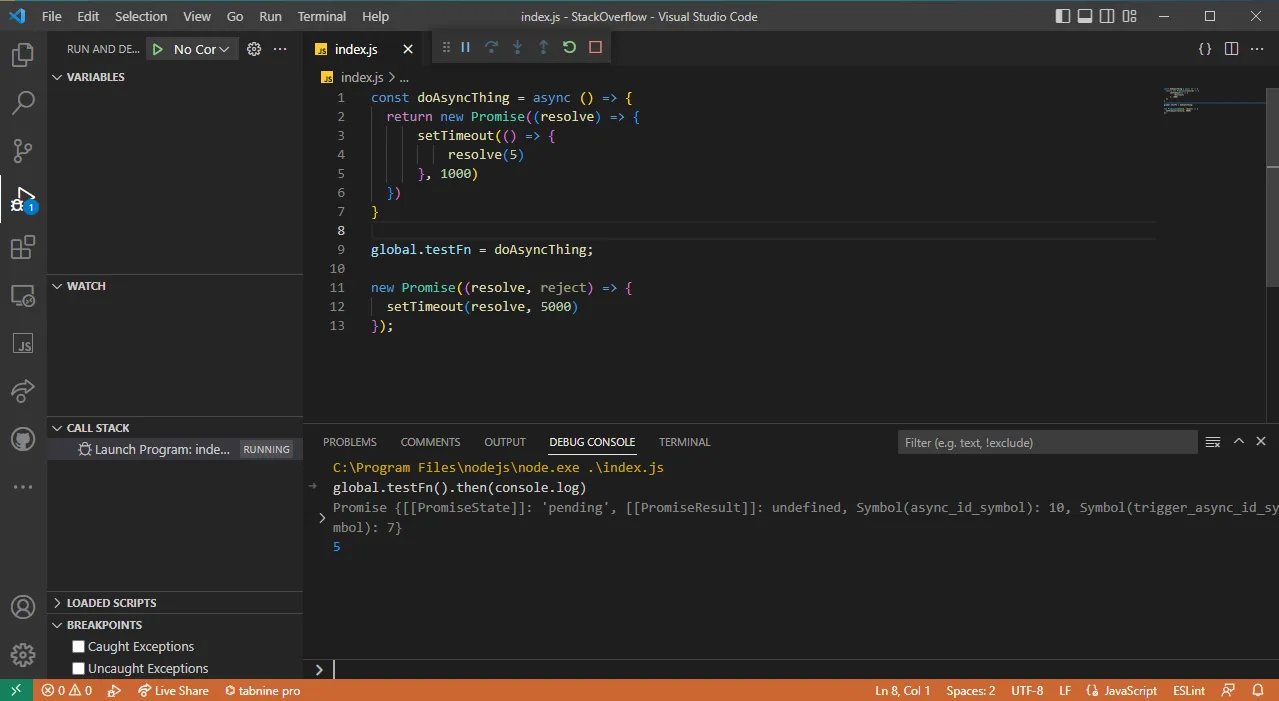Open the Terminal menu
Viewport: 1279px width, 701px height.
click(321, 17)
